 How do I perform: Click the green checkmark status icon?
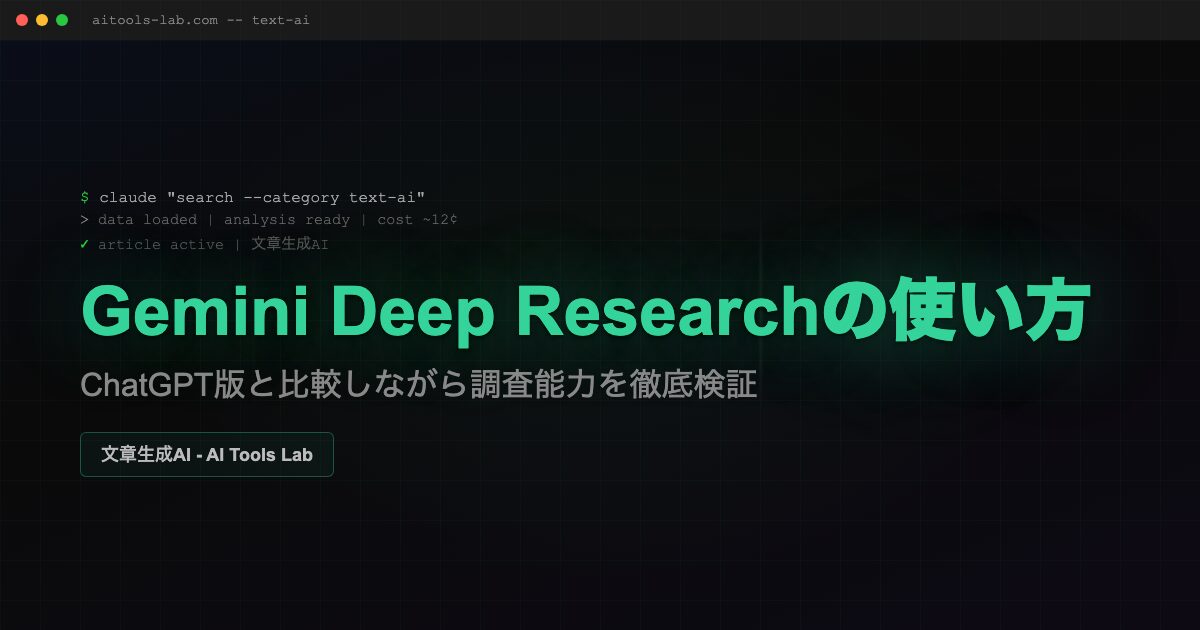coord(84,244)
